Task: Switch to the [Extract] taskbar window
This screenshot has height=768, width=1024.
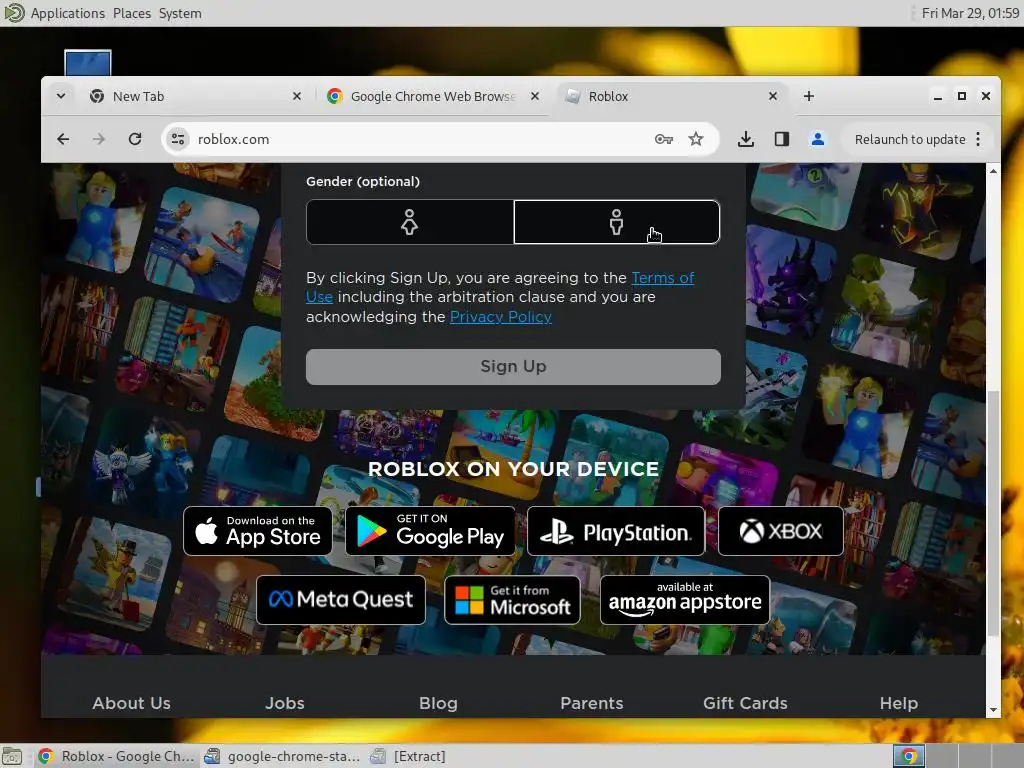Action: [x=408, y=756]
